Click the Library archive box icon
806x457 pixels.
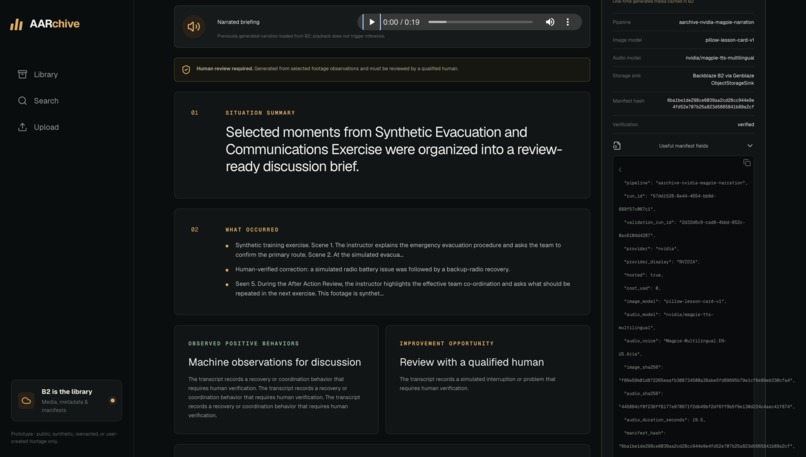22,75
